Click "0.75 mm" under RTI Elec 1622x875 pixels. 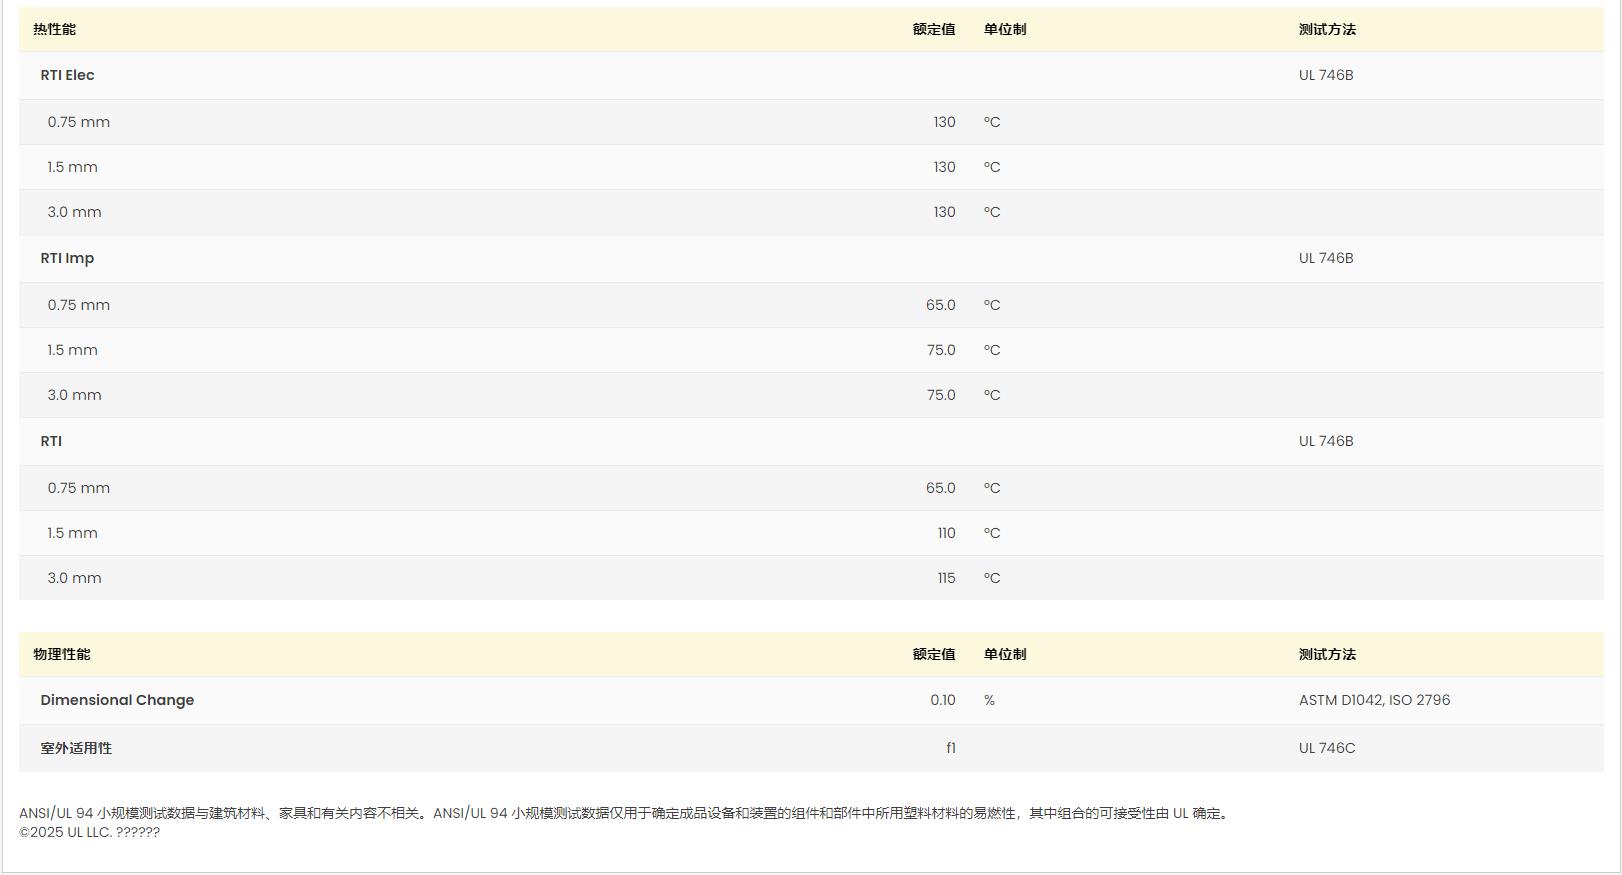[x=79, y=122]
